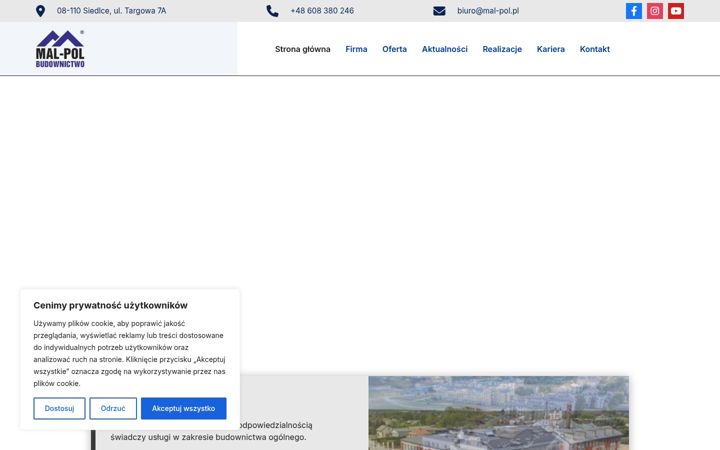This screenshot has height=450, width=720.
Task: Click the MAL-POL Budownictwo logo
Action: pyautogui.click(x=60, y=49)
